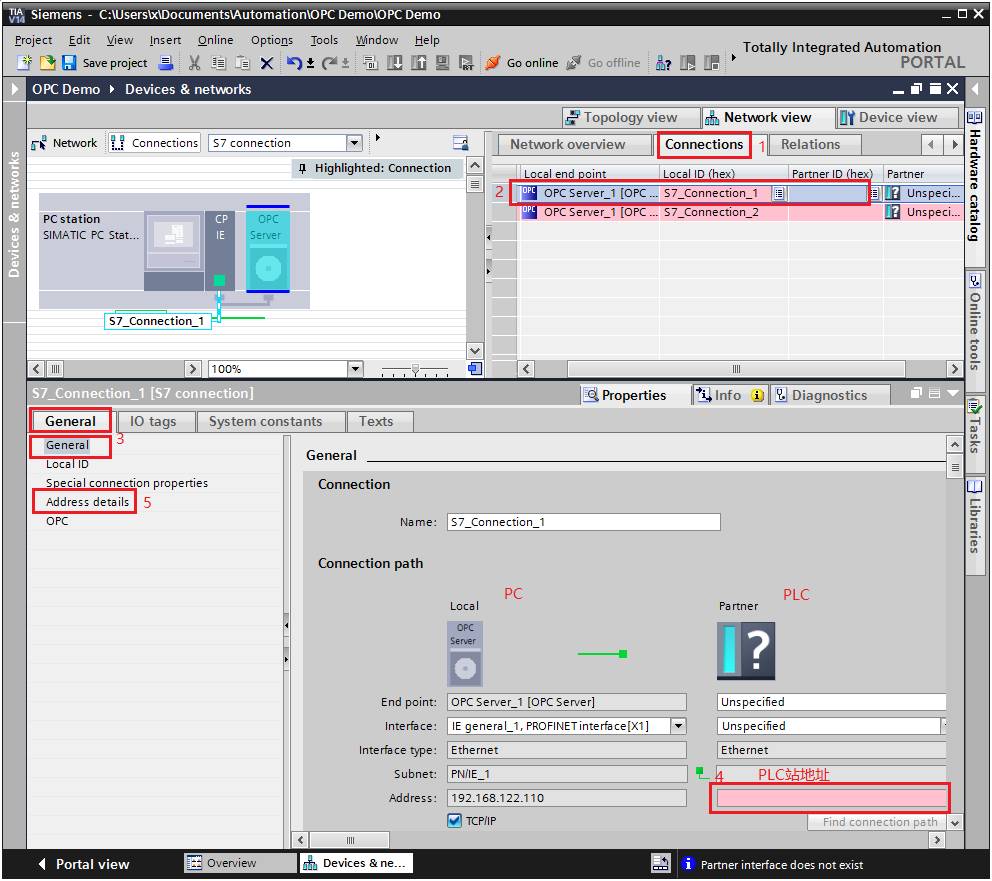Select Special connection properties tree item
Image resolution: width=992 pixels, height=881 pixels.
127,483
